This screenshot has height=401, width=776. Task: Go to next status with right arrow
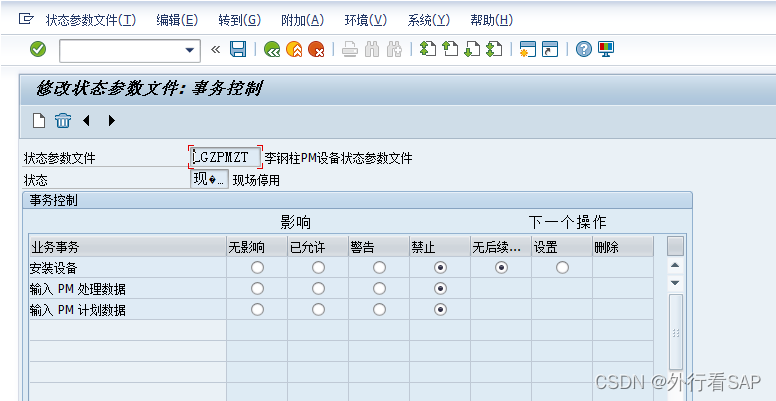click(111, 120)
